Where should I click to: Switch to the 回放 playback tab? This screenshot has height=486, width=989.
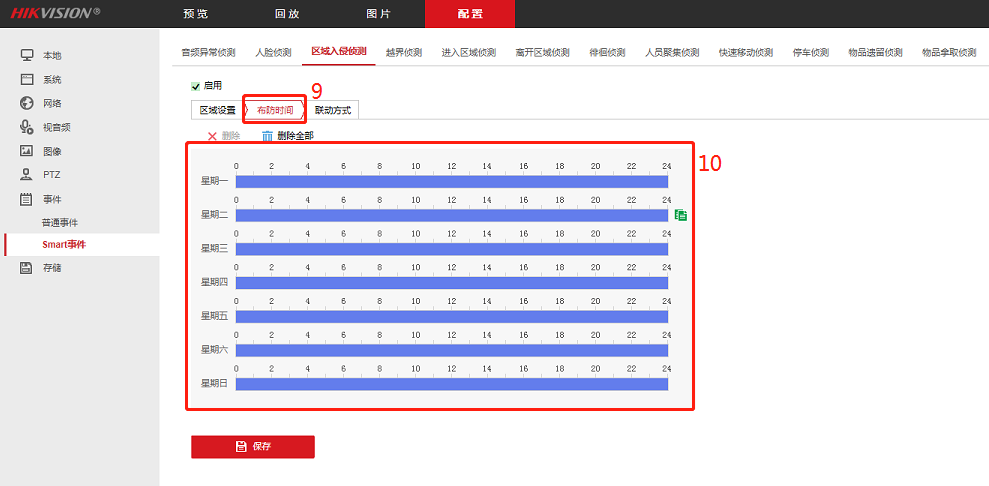tap(287, 14)
